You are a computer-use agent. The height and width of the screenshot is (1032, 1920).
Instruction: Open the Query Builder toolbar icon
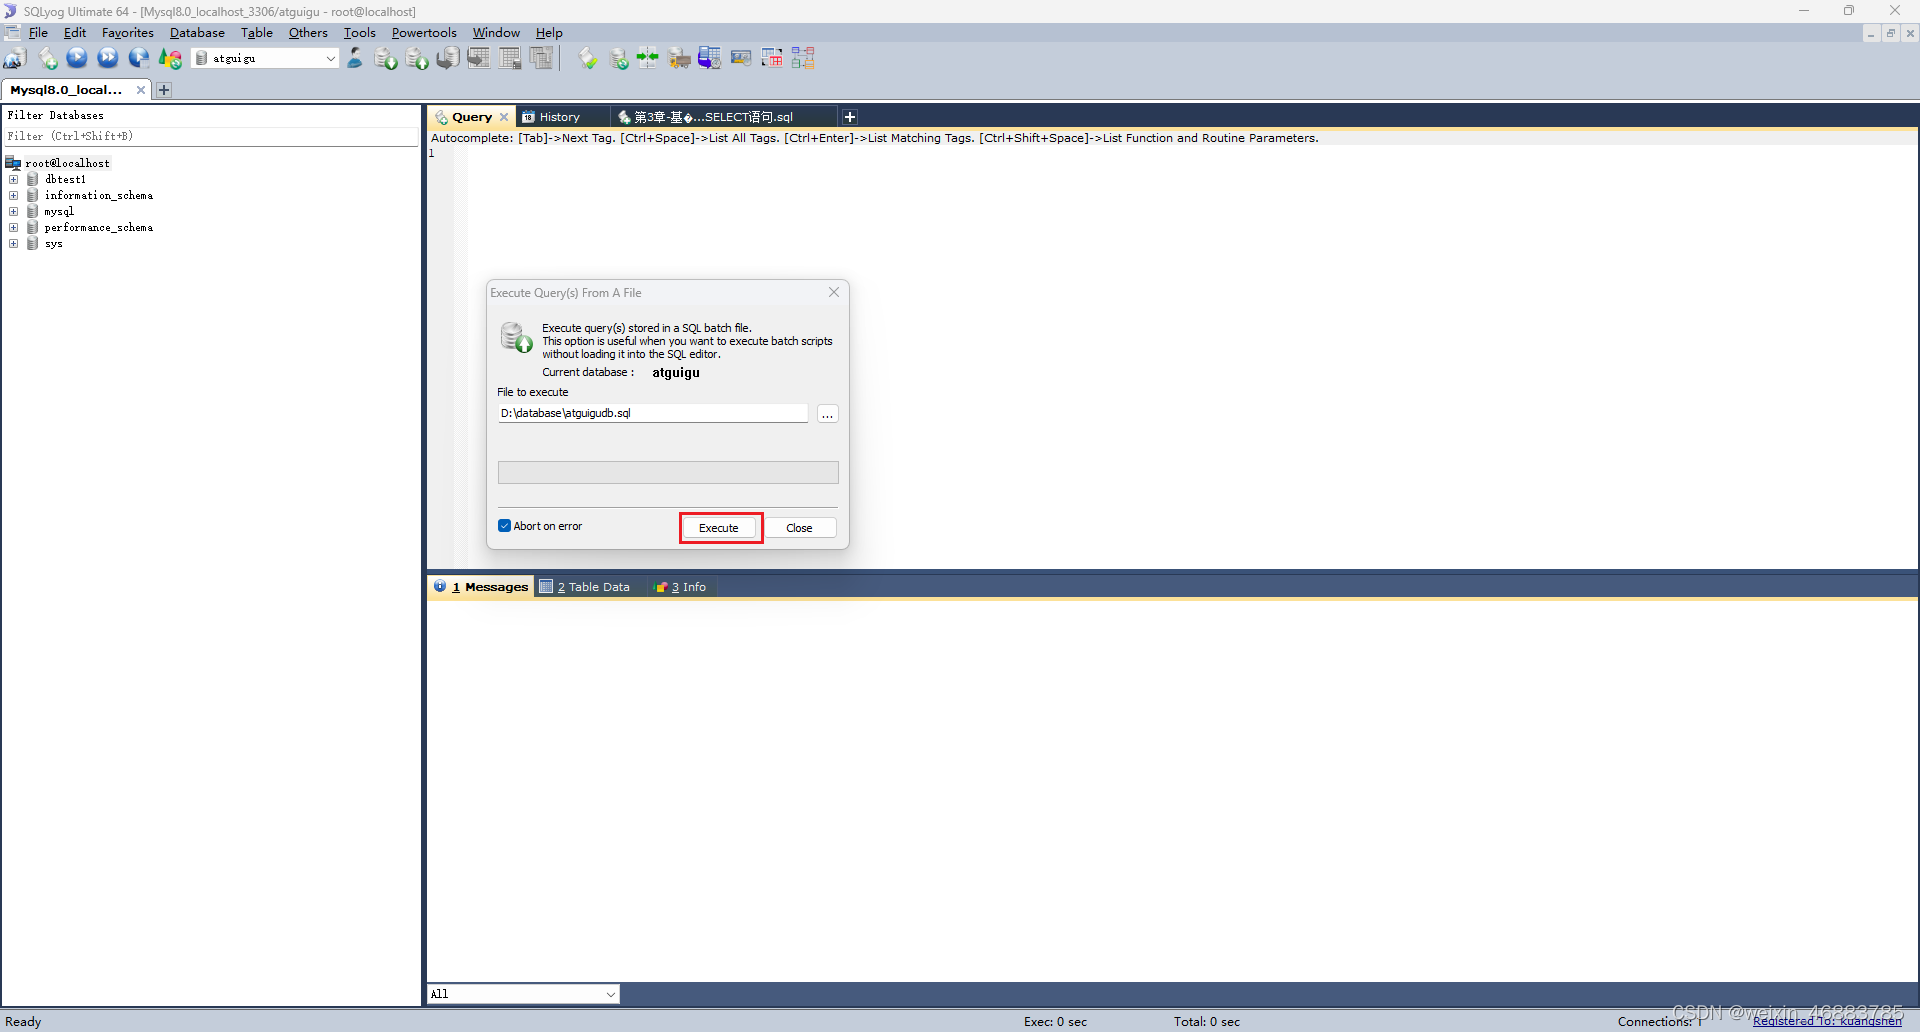pos(772,58)
